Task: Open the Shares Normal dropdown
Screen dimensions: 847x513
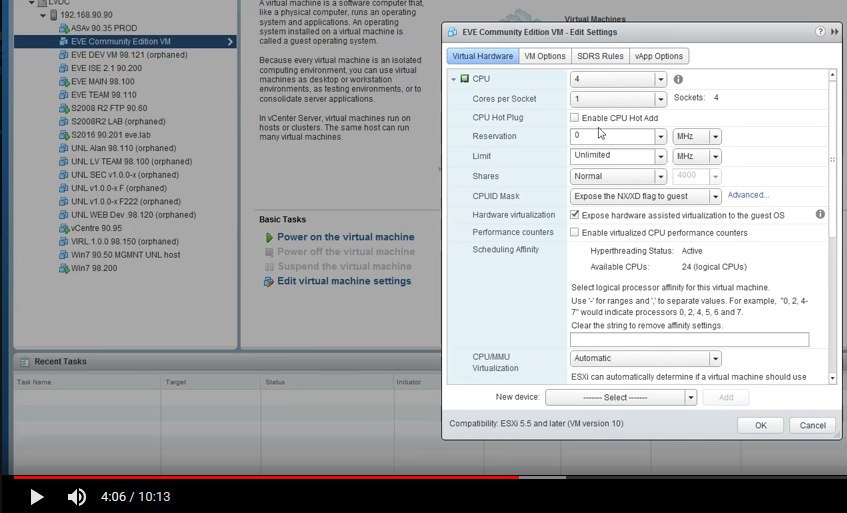Action: pyautogui.click(x=660, y=177)
